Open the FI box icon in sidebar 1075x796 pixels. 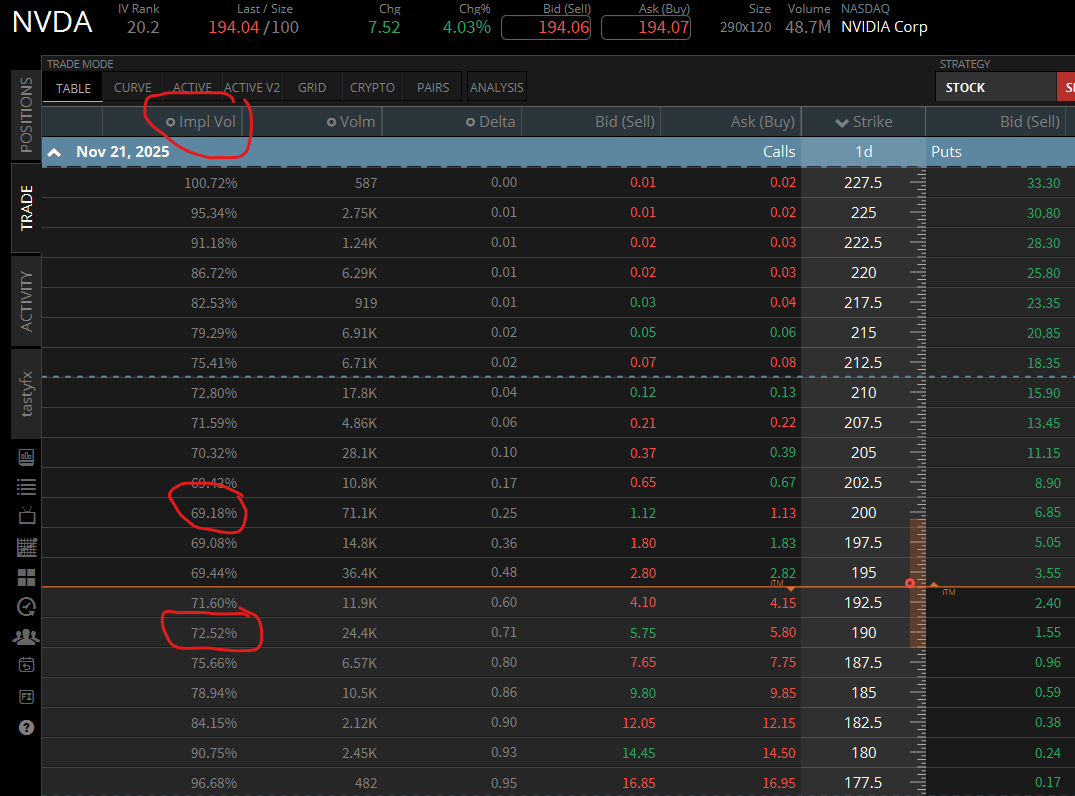(x=26, y=697)
